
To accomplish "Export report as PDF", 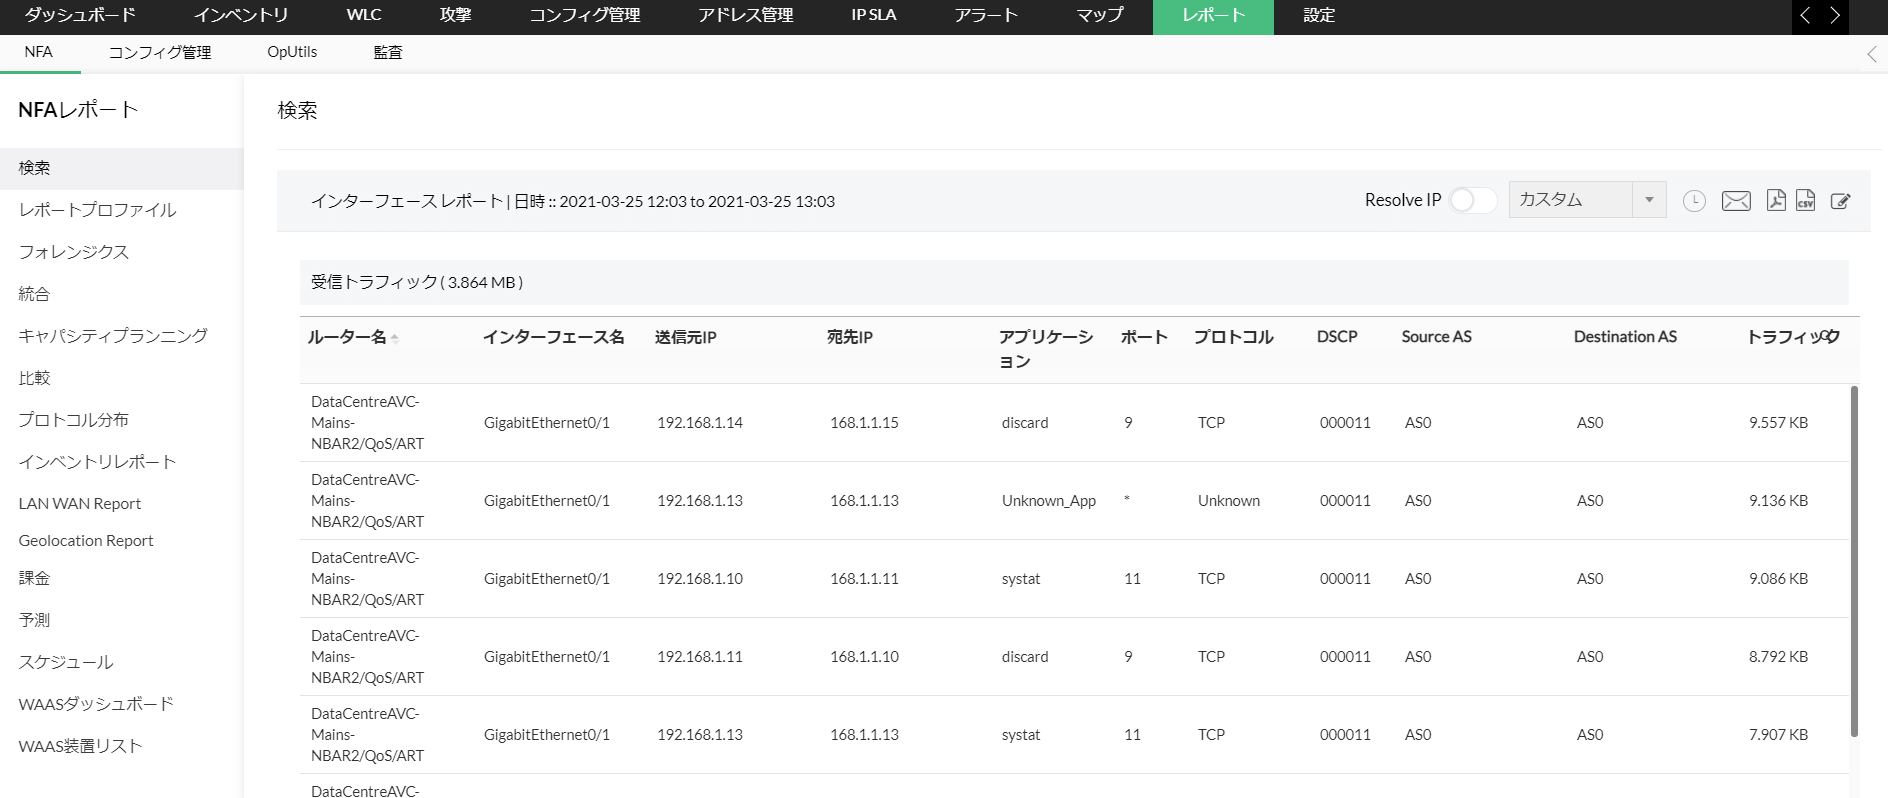I will click(1776, 201).
